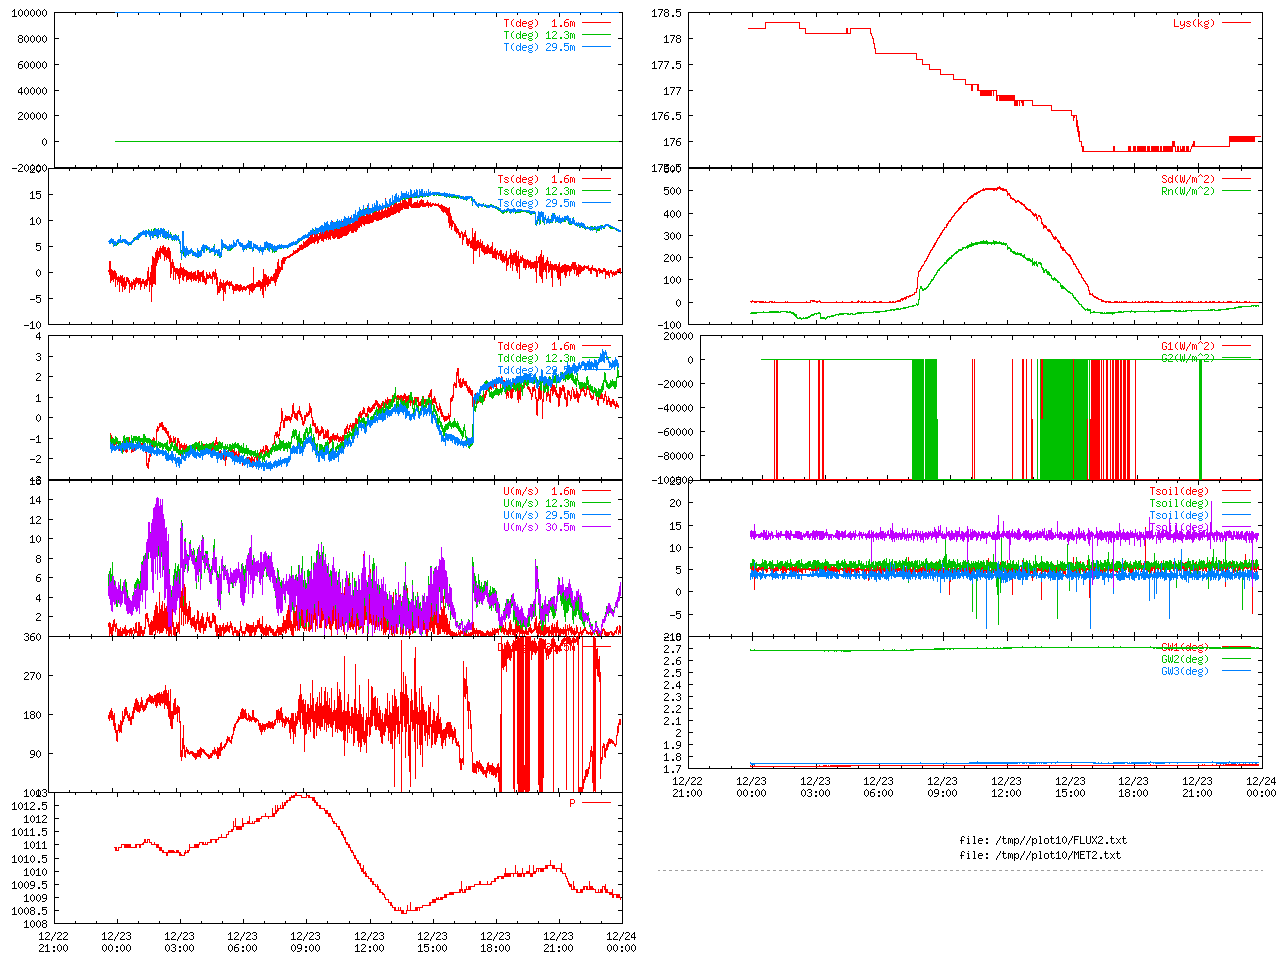Click the 'P' pressure legend label

pos(573,803)
